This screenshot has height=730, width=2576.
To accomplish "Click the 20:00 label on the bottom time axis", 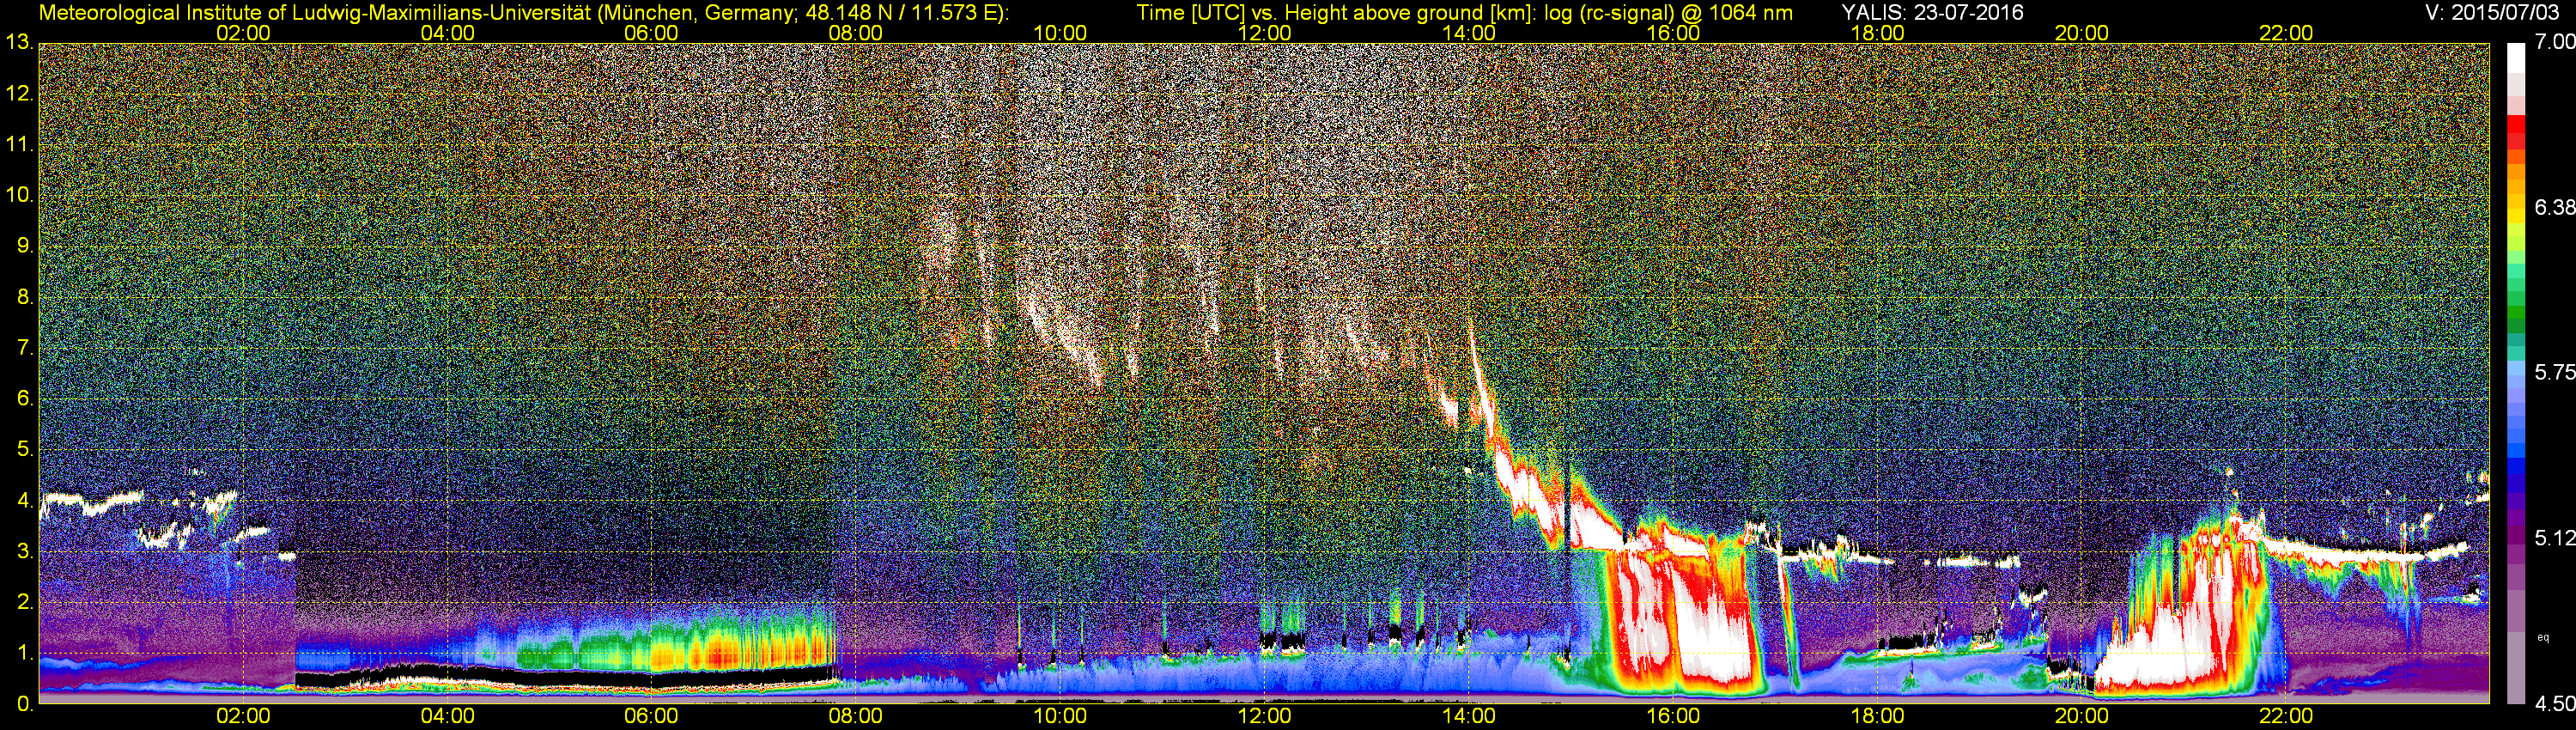I will point(2082,717).
